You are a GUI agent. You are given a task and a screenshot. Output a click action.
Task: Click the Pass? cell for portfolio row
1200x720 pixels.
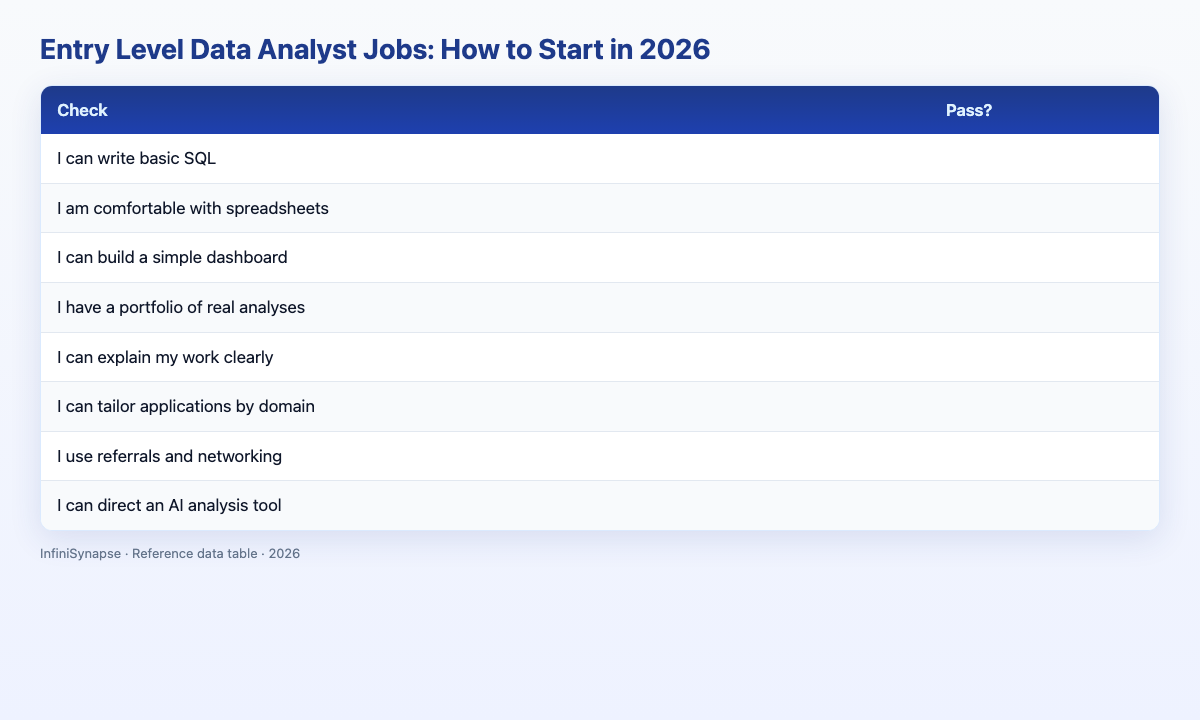(1044, 307)
